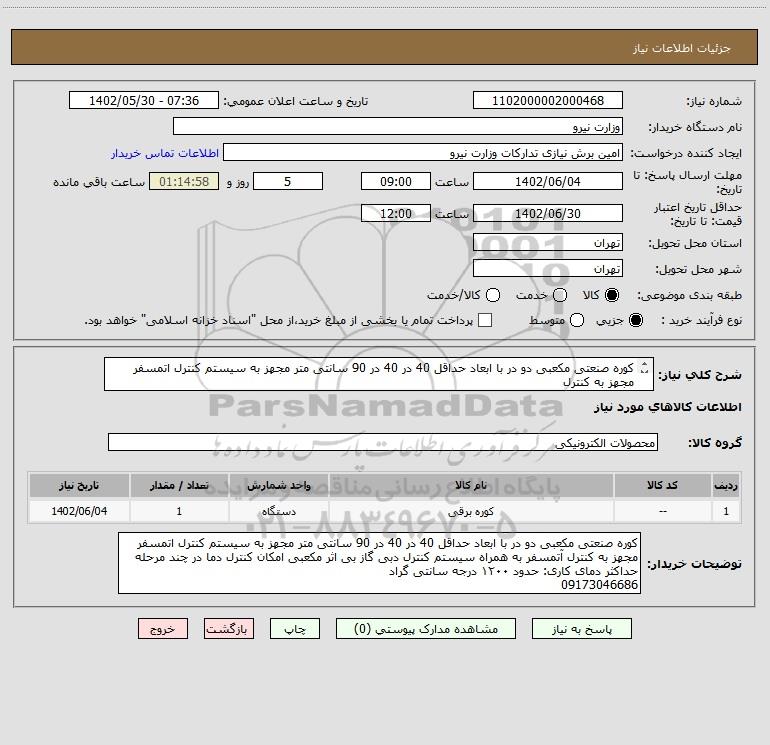Click the table date cell 1402/06/04
The width and height of the screenshot is (770, 745).
pos(79,511)
